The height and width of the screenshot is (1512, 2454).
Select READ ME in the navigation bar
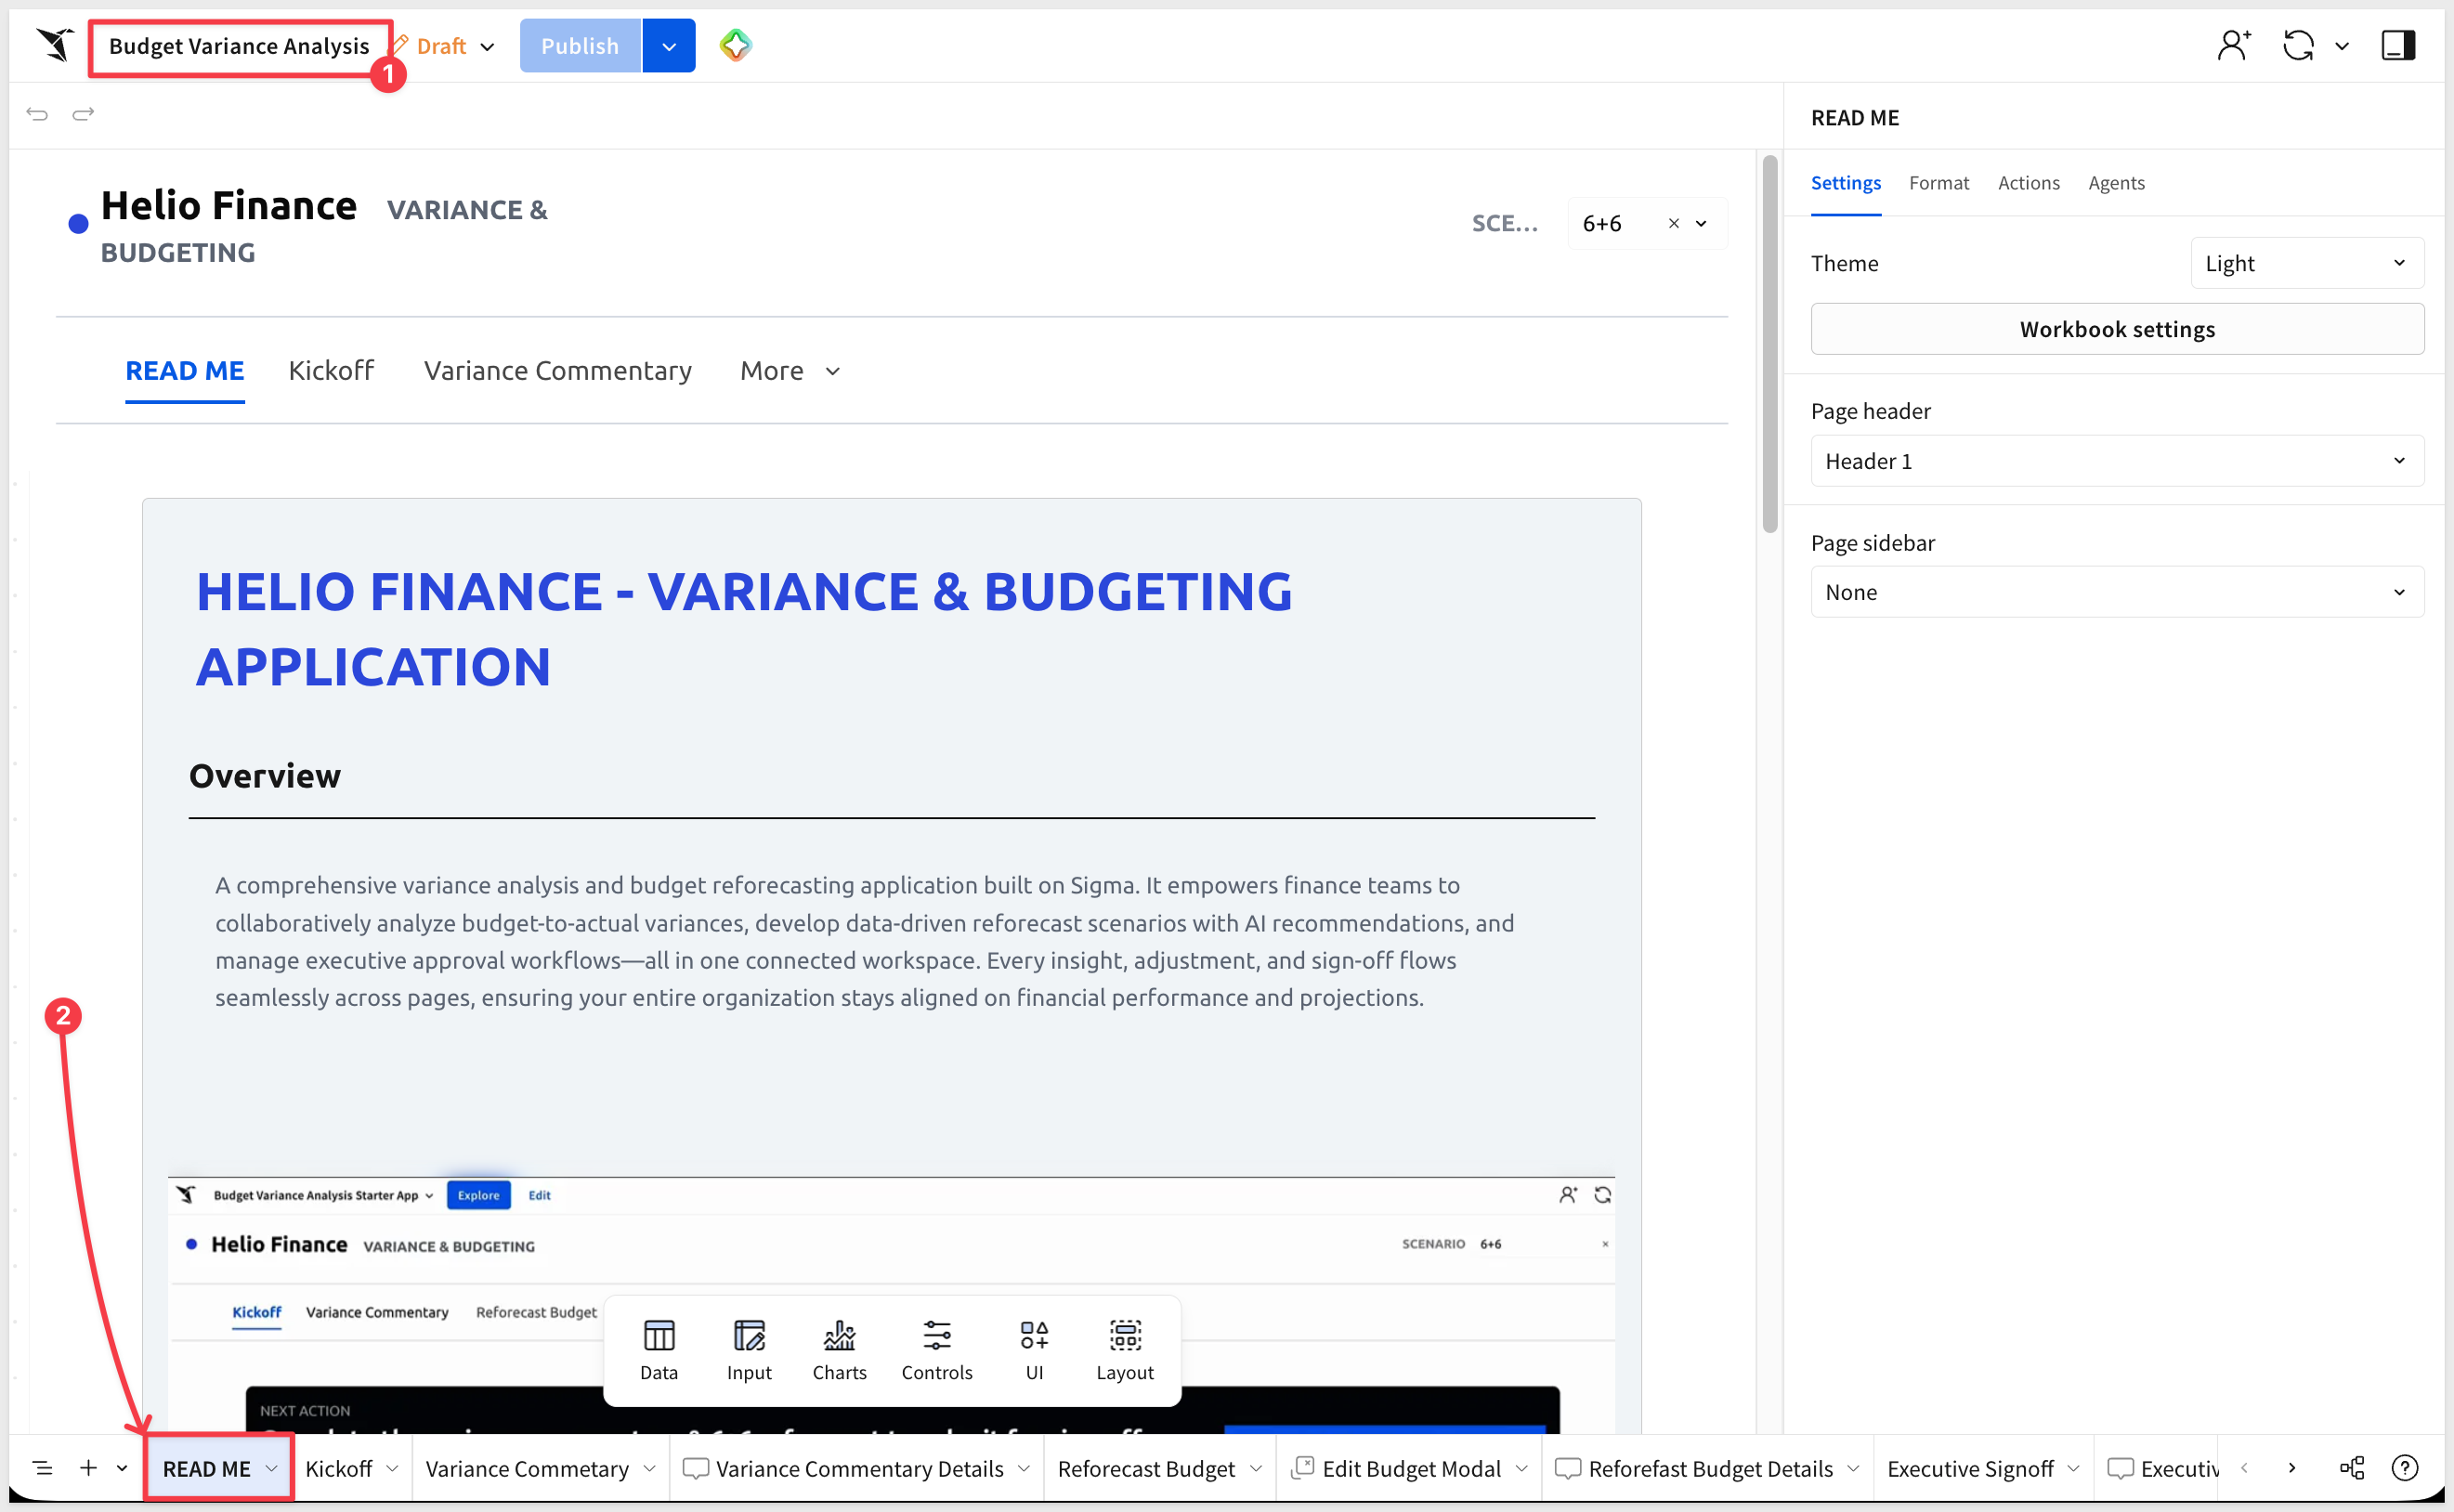185,371
